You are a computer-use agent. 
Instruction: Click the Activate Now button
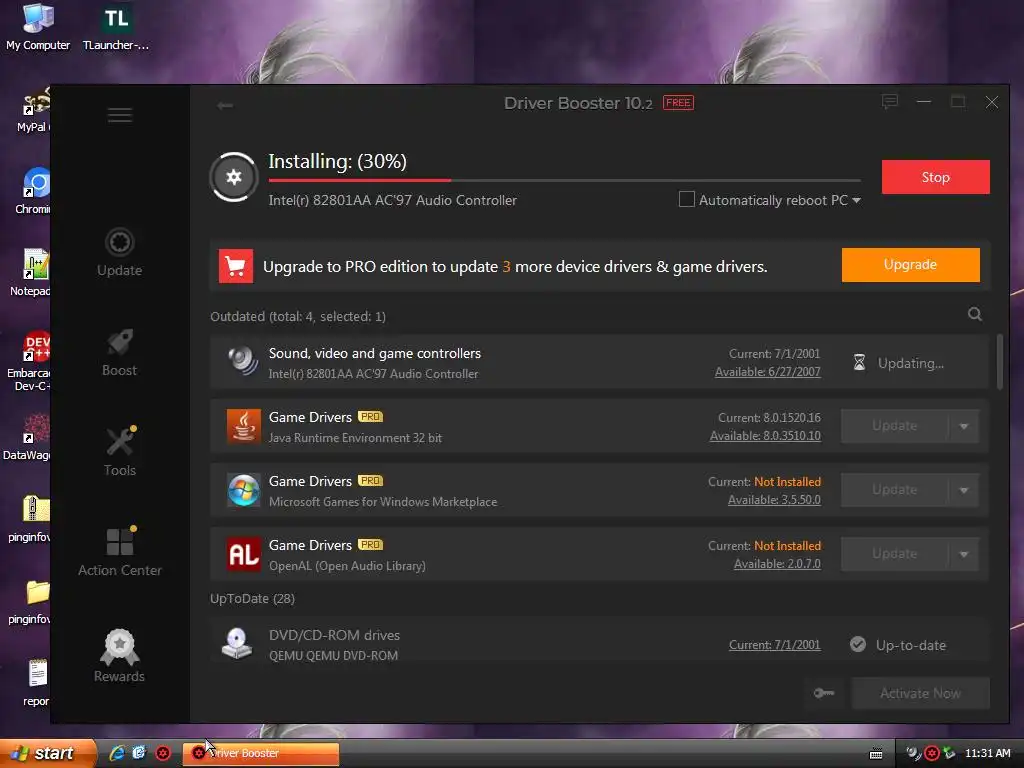tap(920, 693)
